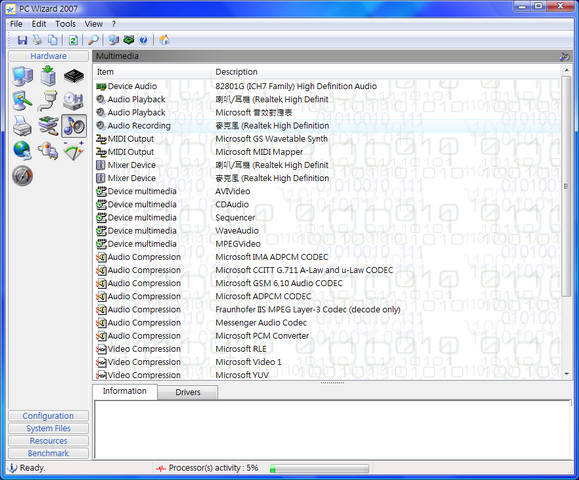This screenshot has height=480, width=579.
Task: Open the round speedometer icon
Action: pyautogui.click(x=23, y=176)
